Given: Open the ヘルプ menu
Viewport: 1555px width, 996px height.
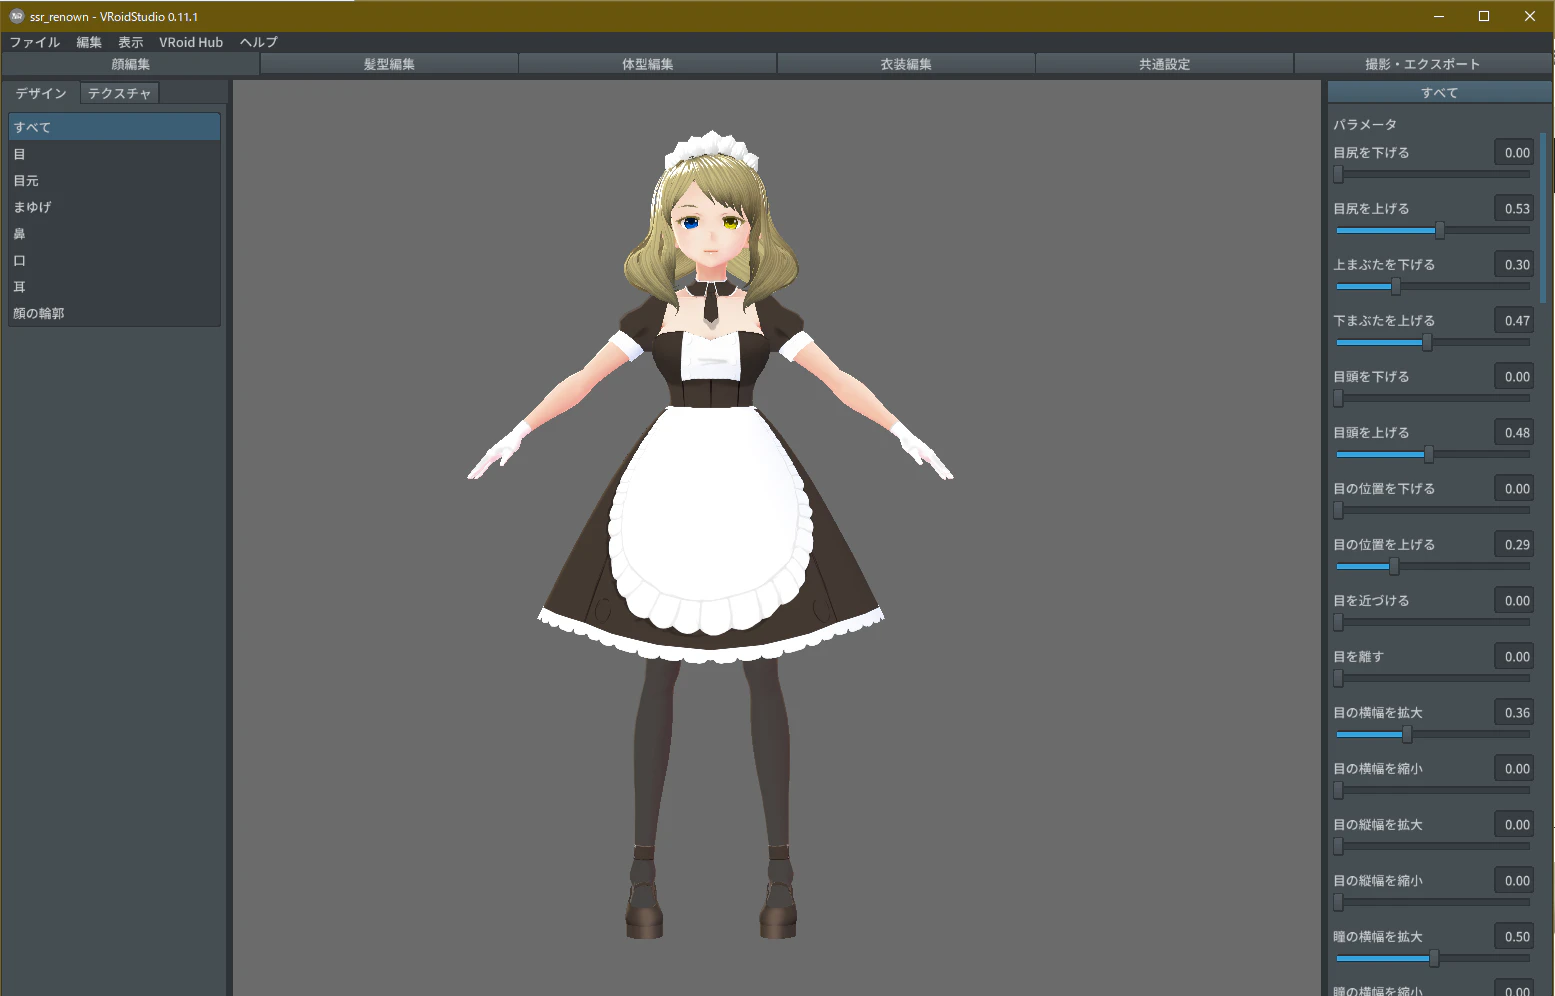Looking at the screenshot, I should pyautogui.click(x=259, y=42).
